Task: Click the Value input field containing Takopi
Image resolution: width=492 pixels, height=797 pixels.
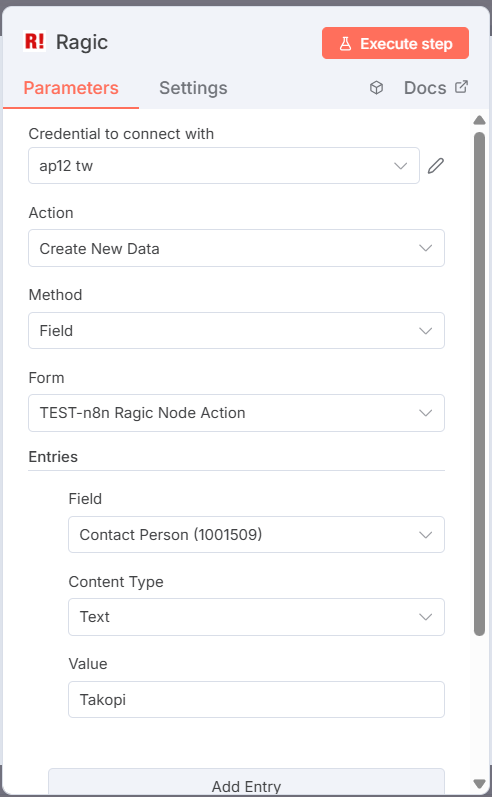Action: (256, 699)
